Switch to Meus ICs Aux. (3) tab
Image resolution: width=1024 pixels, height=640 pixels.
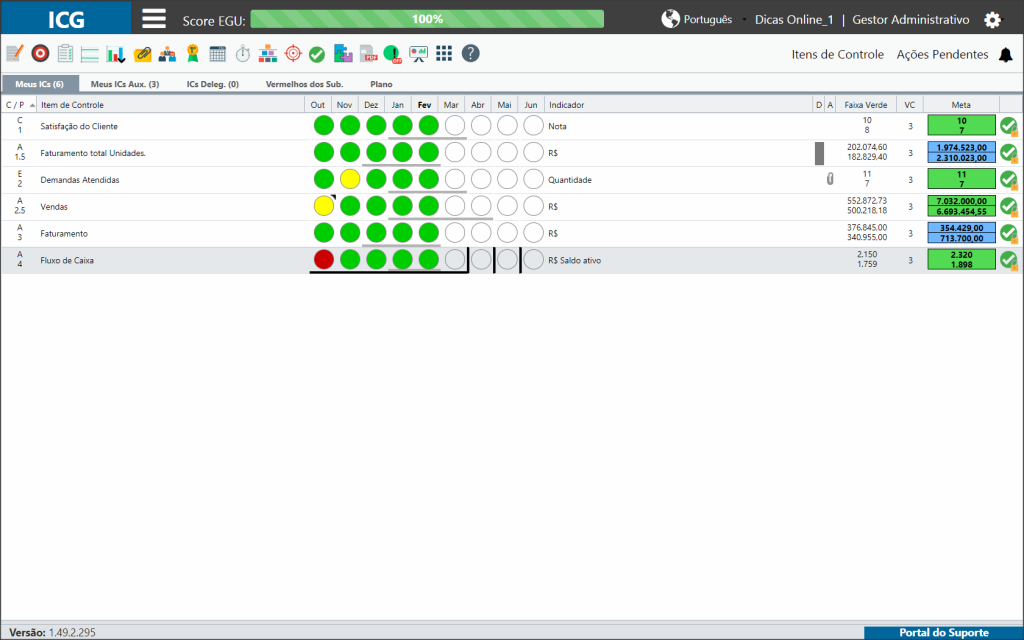click(125, 84)
